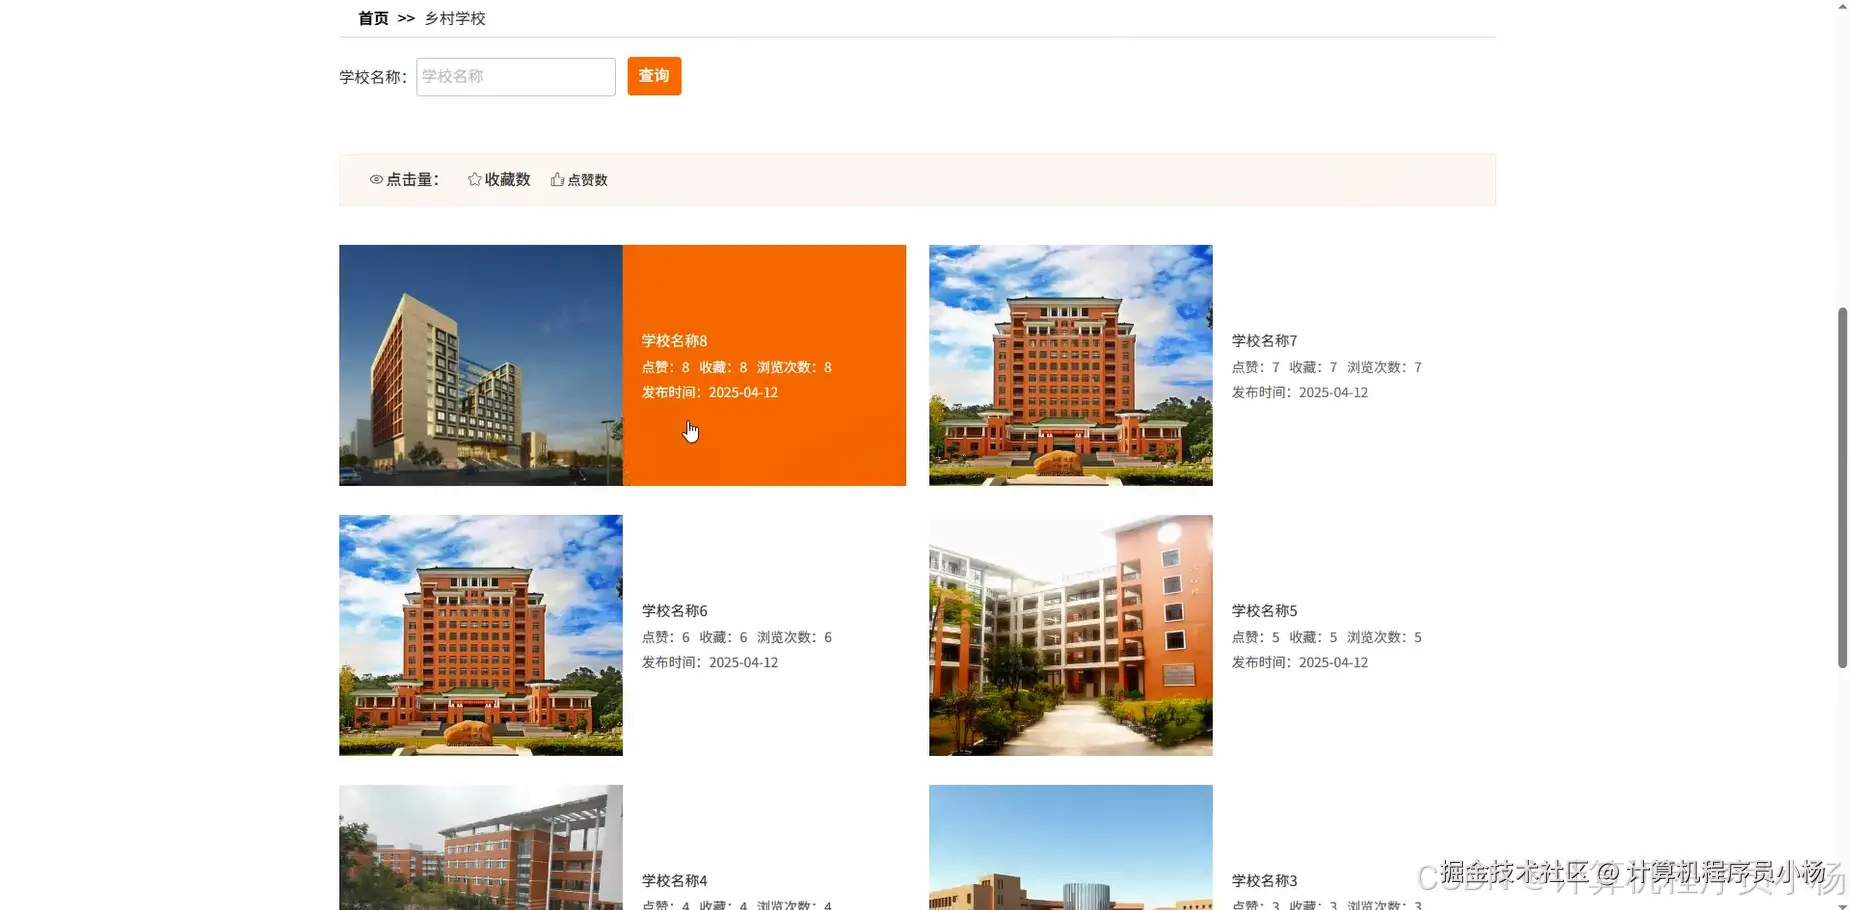Click the 学校名称8 title text
This screenshot has width=1850, height=910.
point(674,340)
